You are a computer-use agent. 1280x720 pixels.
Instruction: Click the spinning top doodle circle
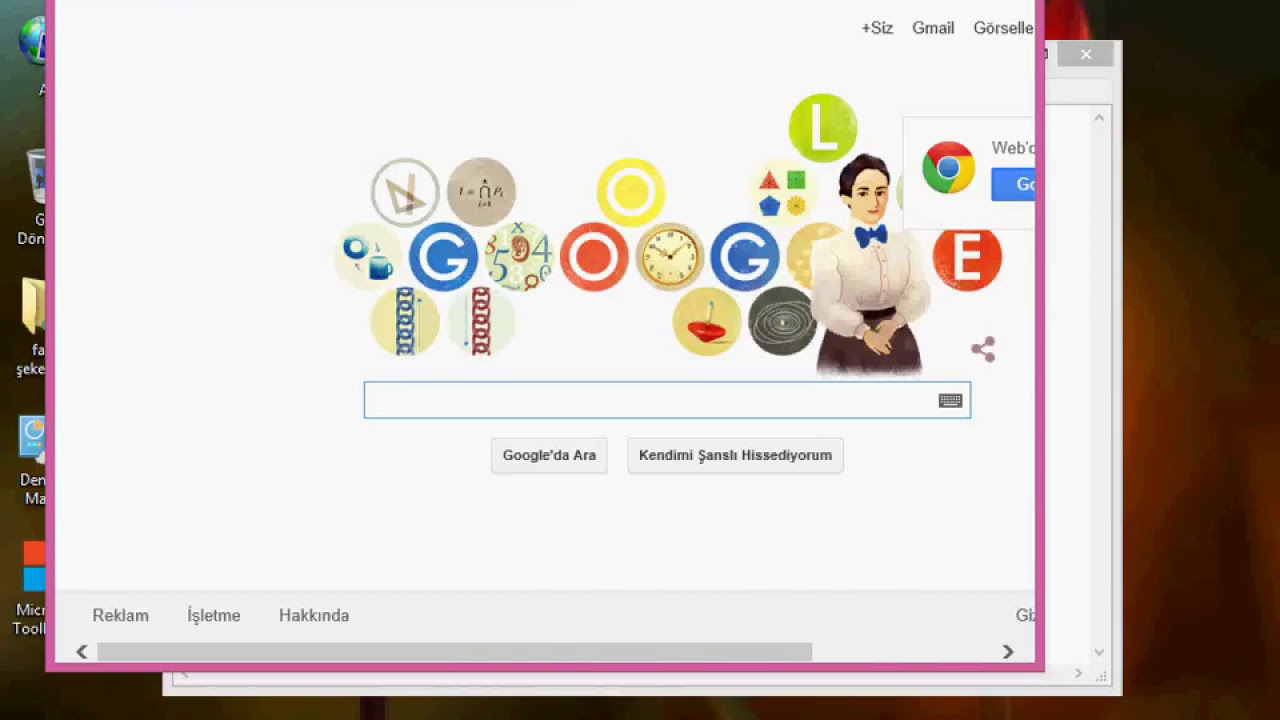point(707,322)
